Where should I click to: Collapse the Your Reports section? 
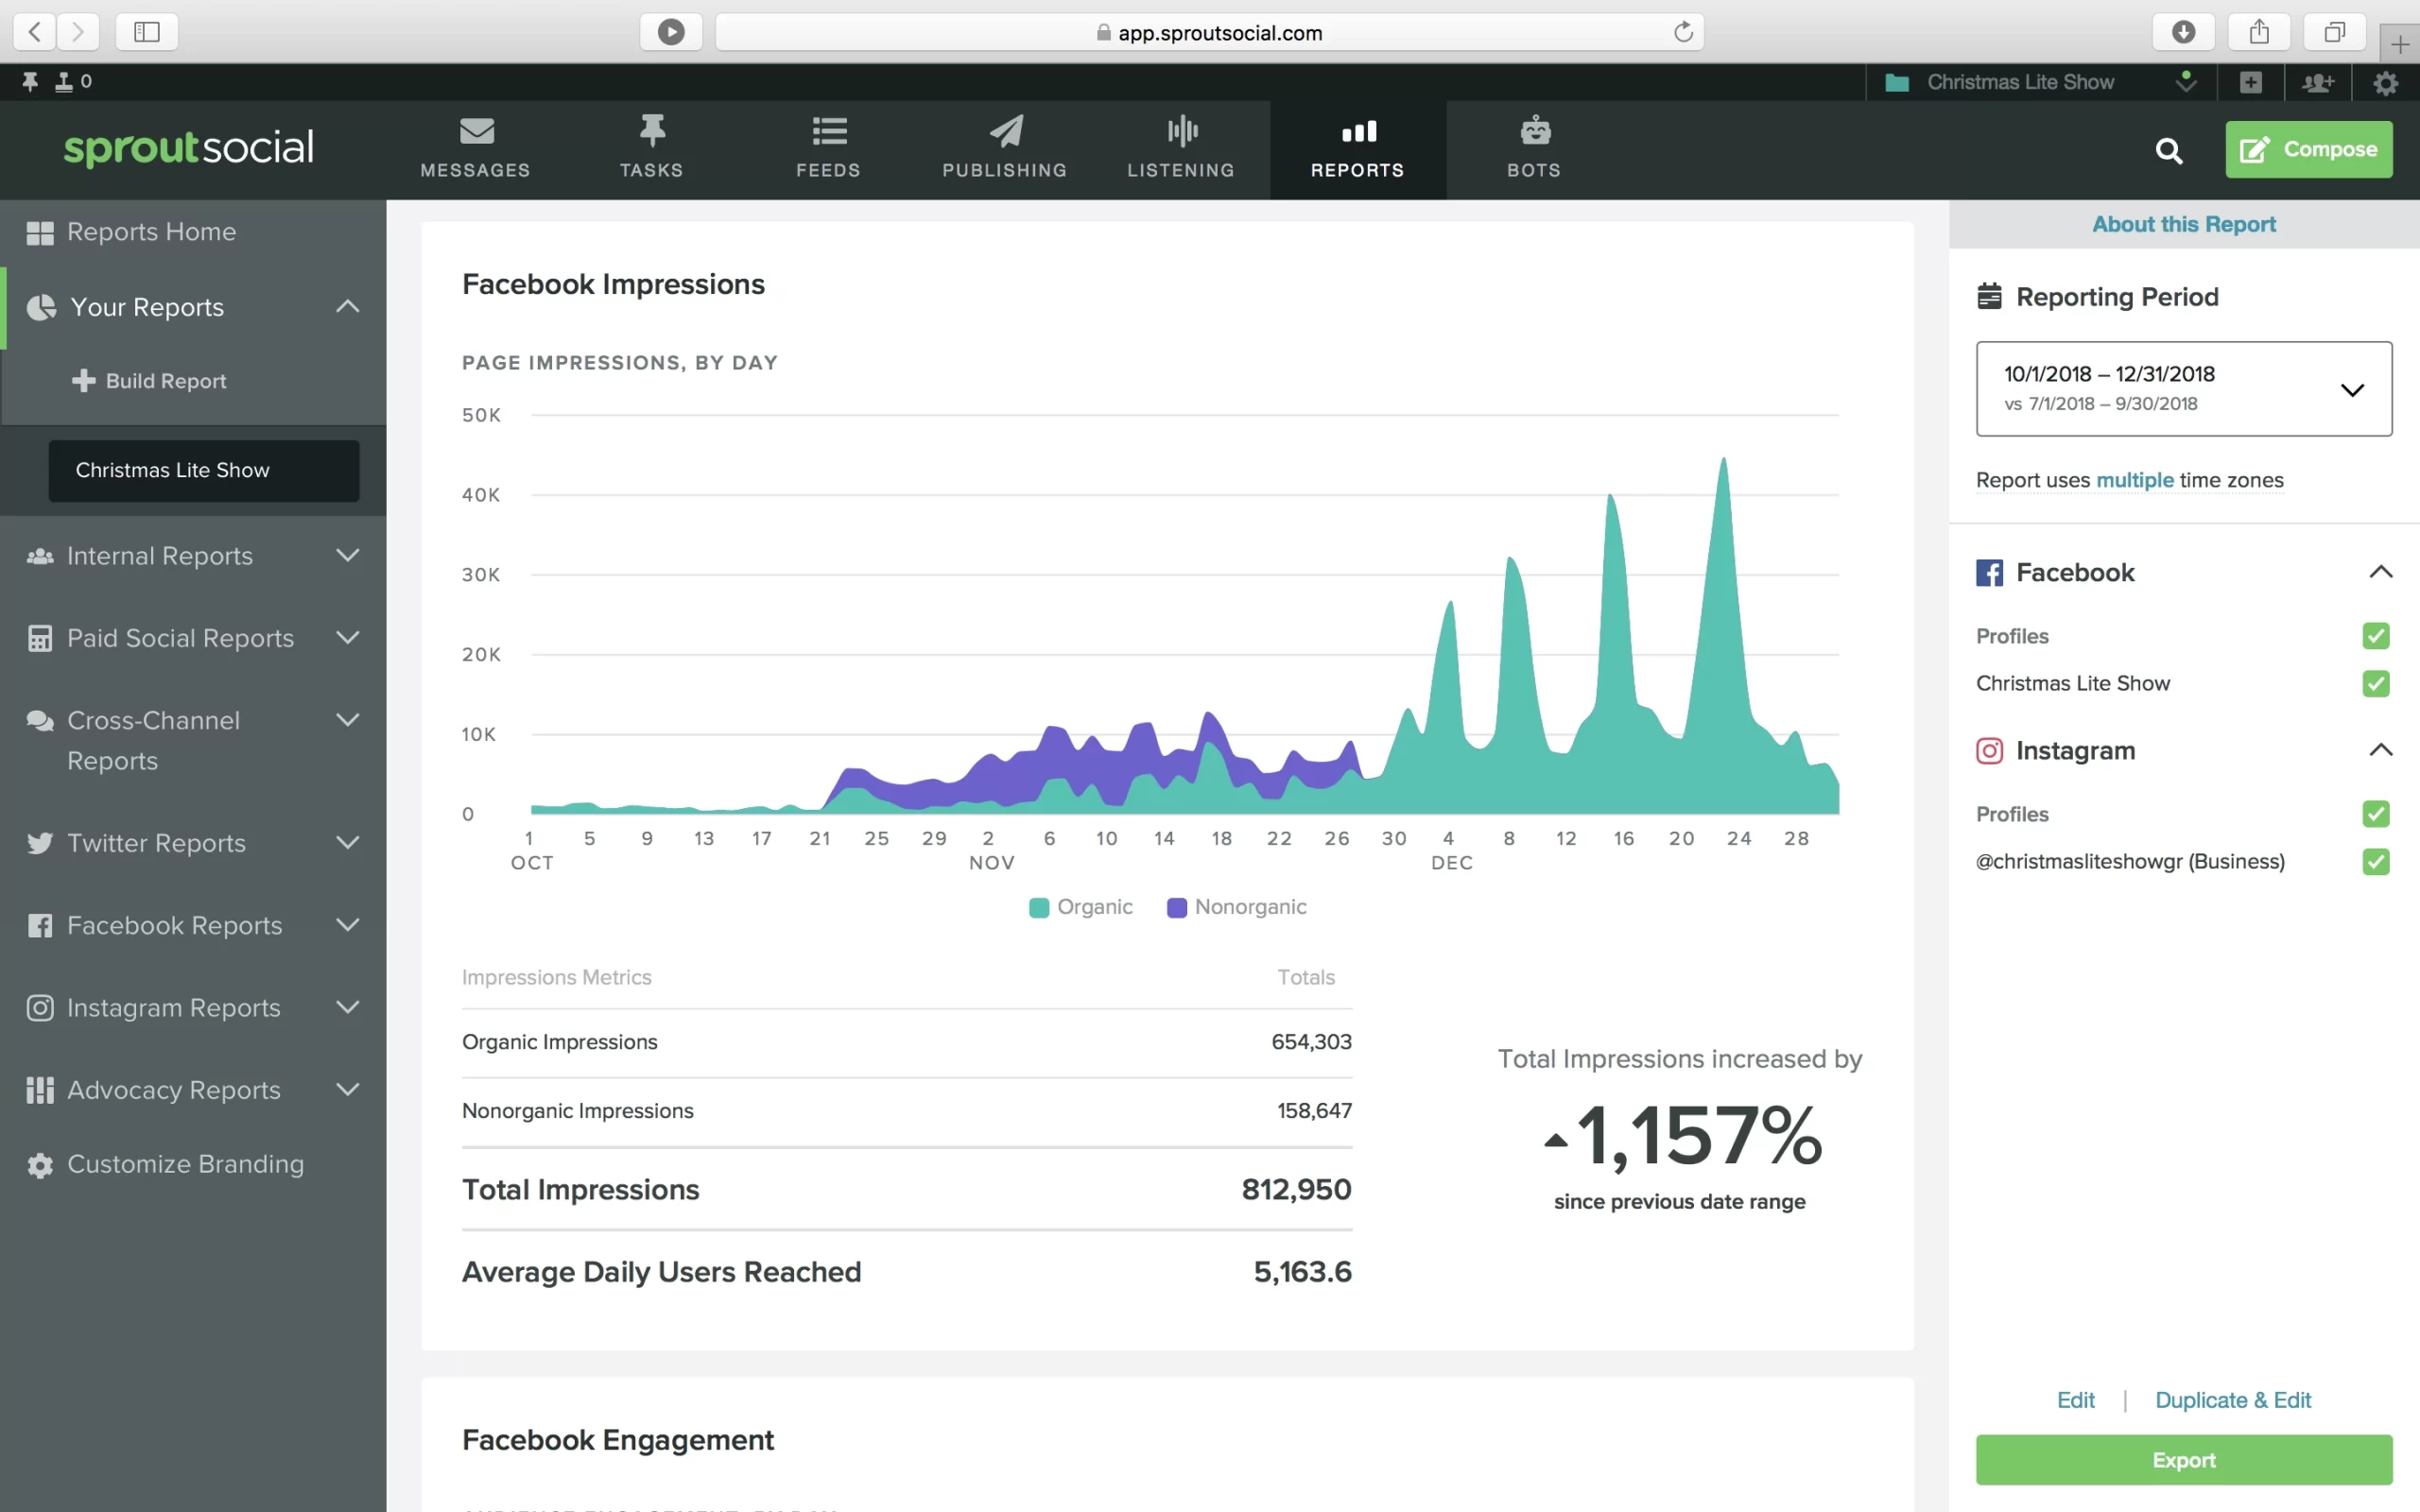347,307
